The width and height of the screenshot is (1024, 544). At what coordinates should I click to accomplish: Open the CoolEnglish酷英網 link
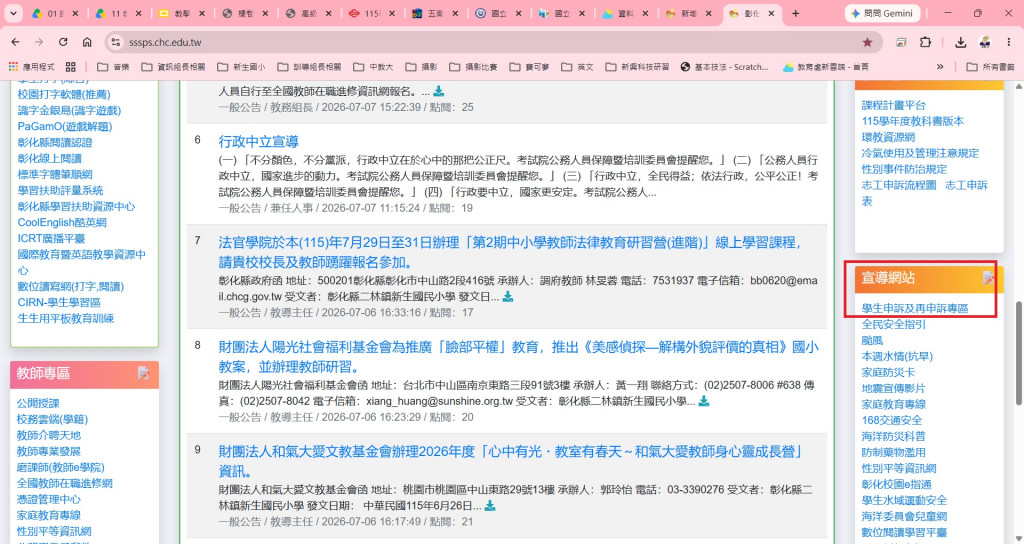click(x=62, y=222)
